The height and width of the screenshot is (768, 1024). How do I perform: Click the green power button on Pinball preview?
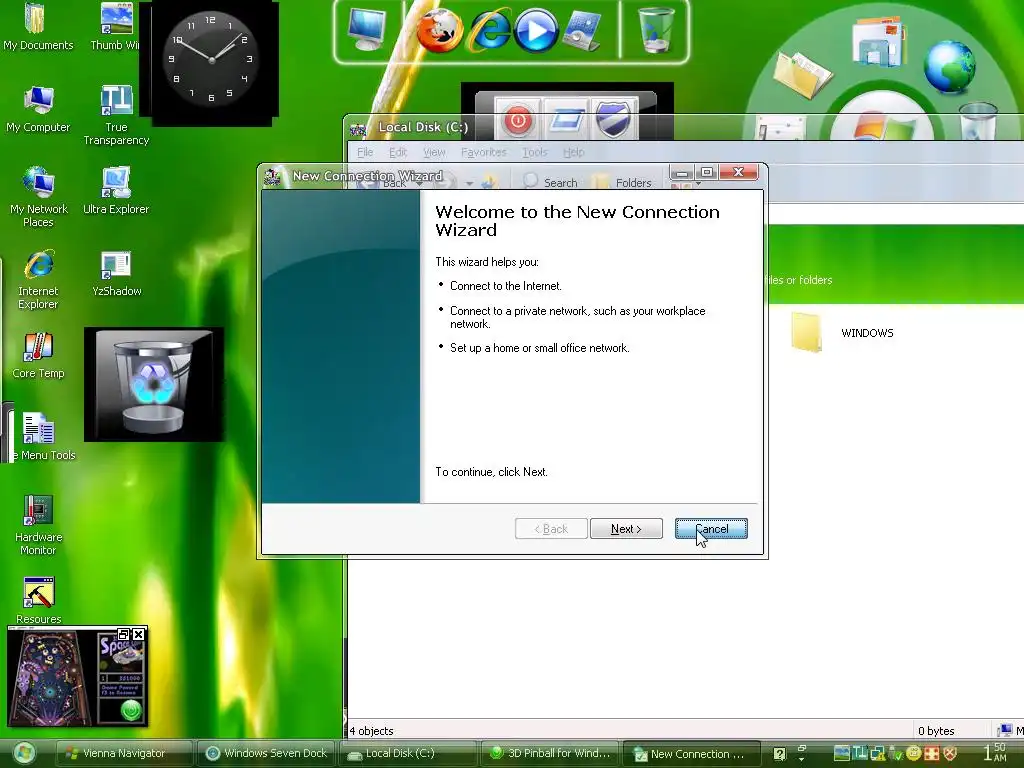point(131,709)
